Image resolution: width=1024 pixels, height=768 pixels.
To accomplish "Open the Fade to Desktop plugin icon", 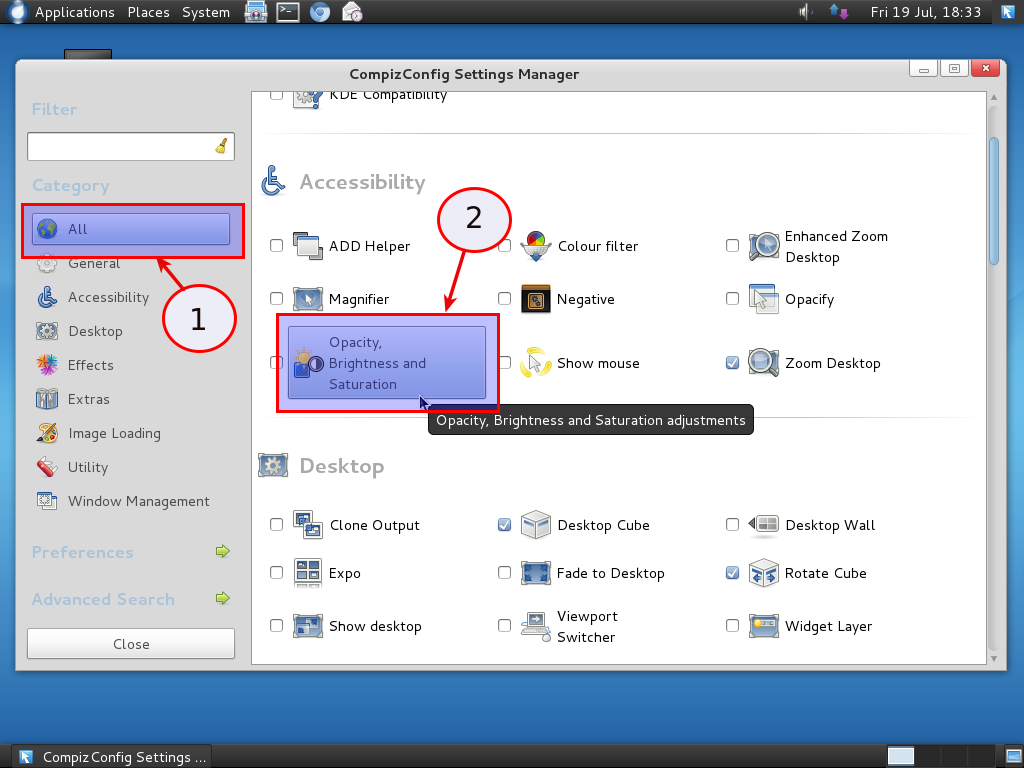I will coord(536,573).
